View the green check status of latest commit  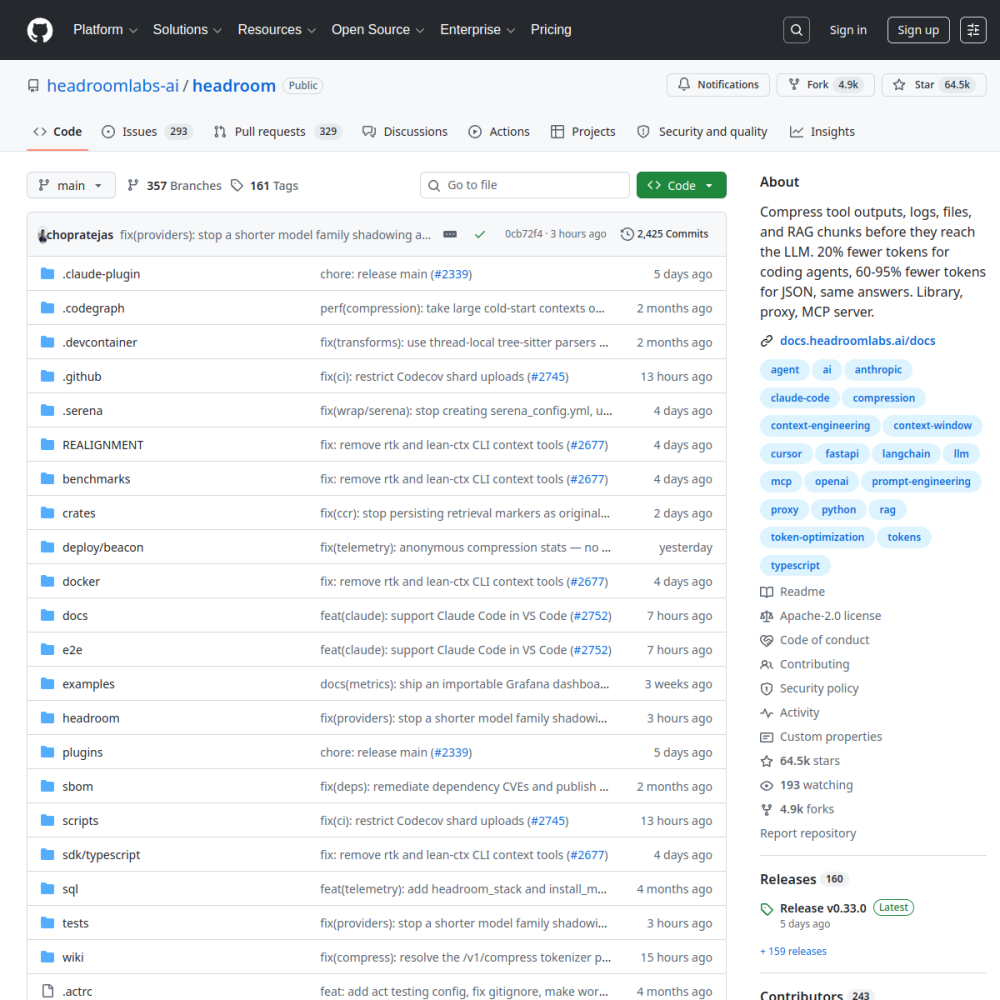(480, 235)
